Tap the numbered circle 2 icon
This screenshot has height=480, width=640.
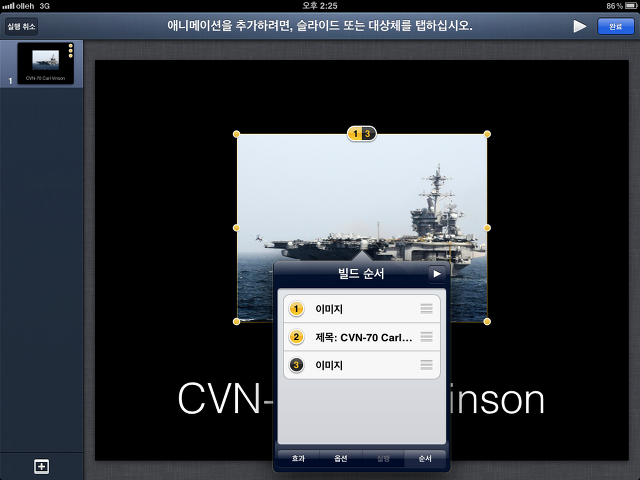click(x=296, y=337)
